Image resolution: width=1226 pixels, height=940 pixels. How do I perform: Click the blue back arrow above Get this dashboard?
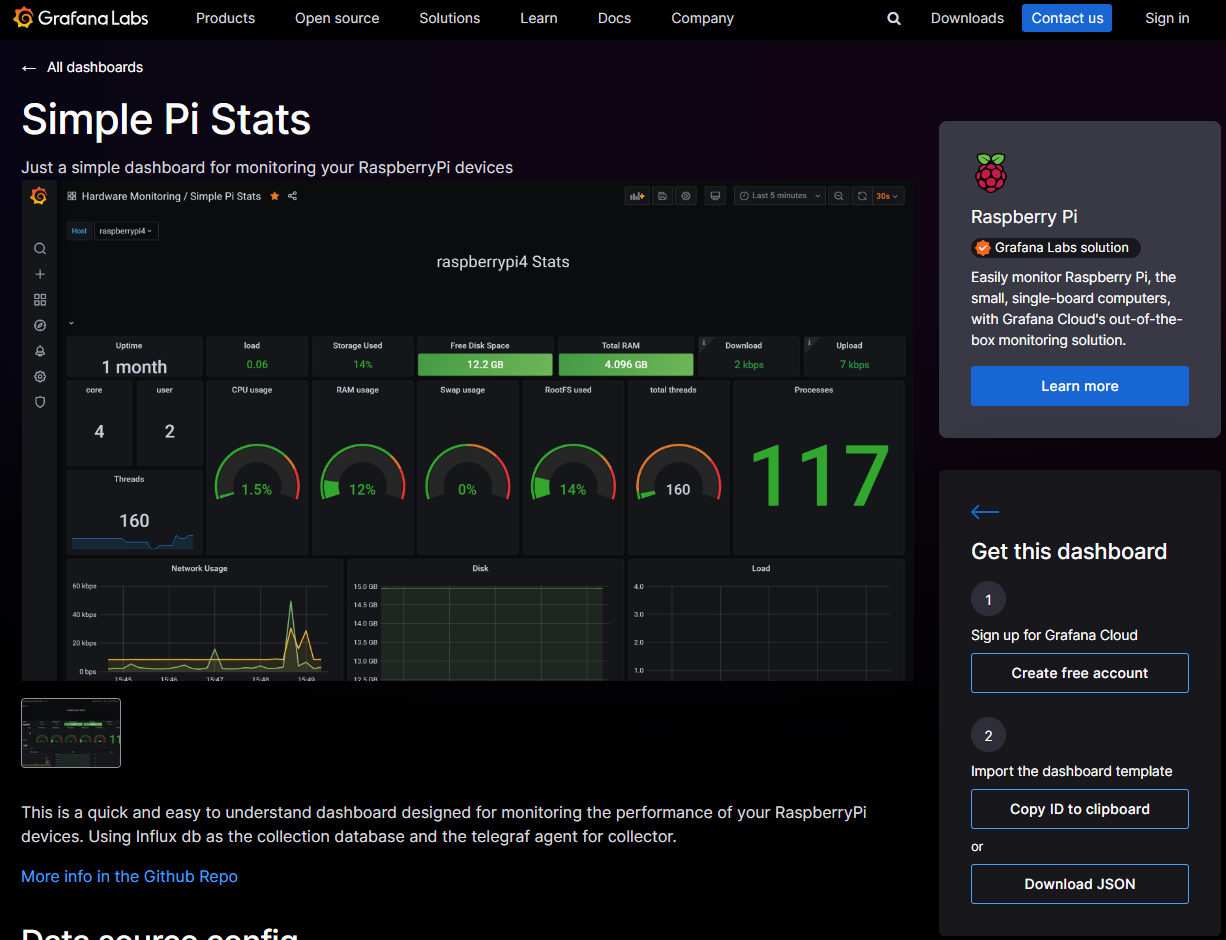985,512
